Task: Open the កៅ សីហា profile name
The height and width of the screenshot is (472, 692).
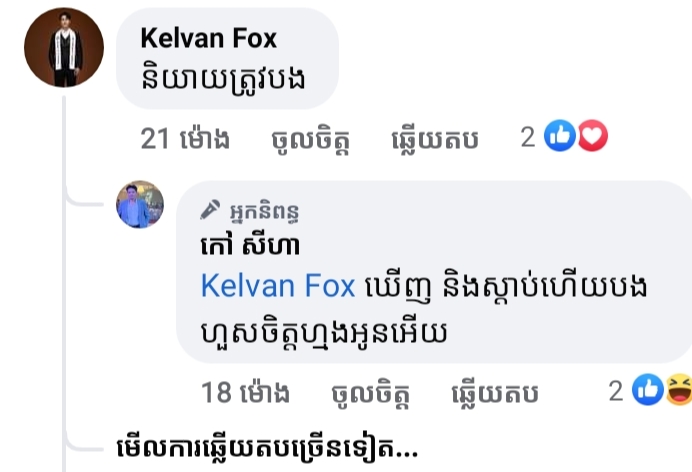Action: (x=250, y=245)
